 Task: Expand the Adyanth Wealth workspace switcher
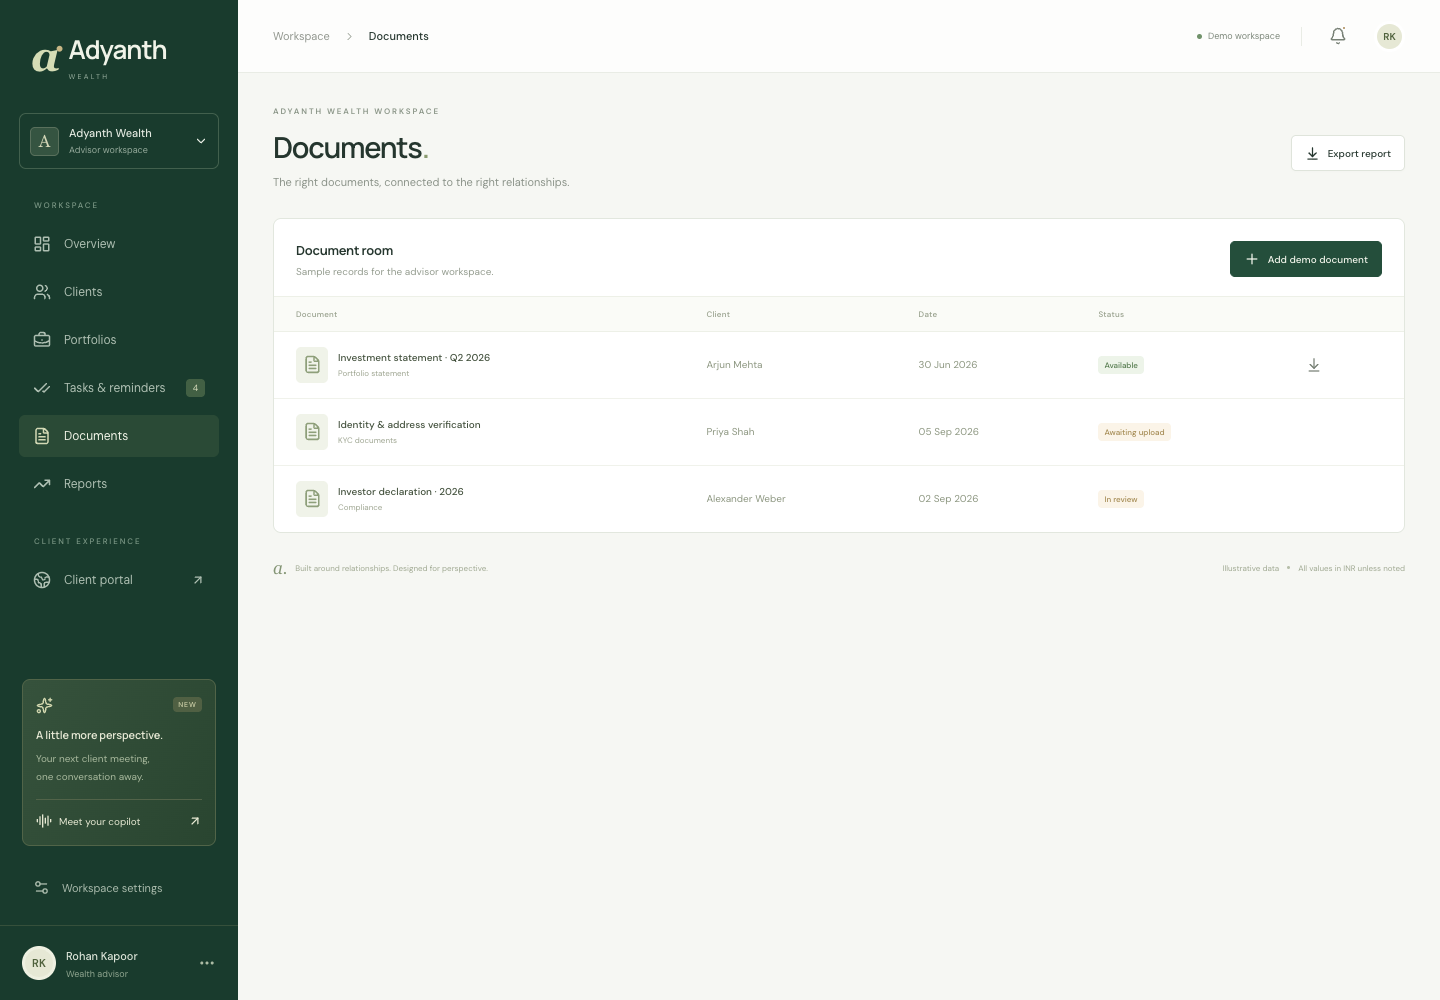pyautogui.click(x=119, y=141)
